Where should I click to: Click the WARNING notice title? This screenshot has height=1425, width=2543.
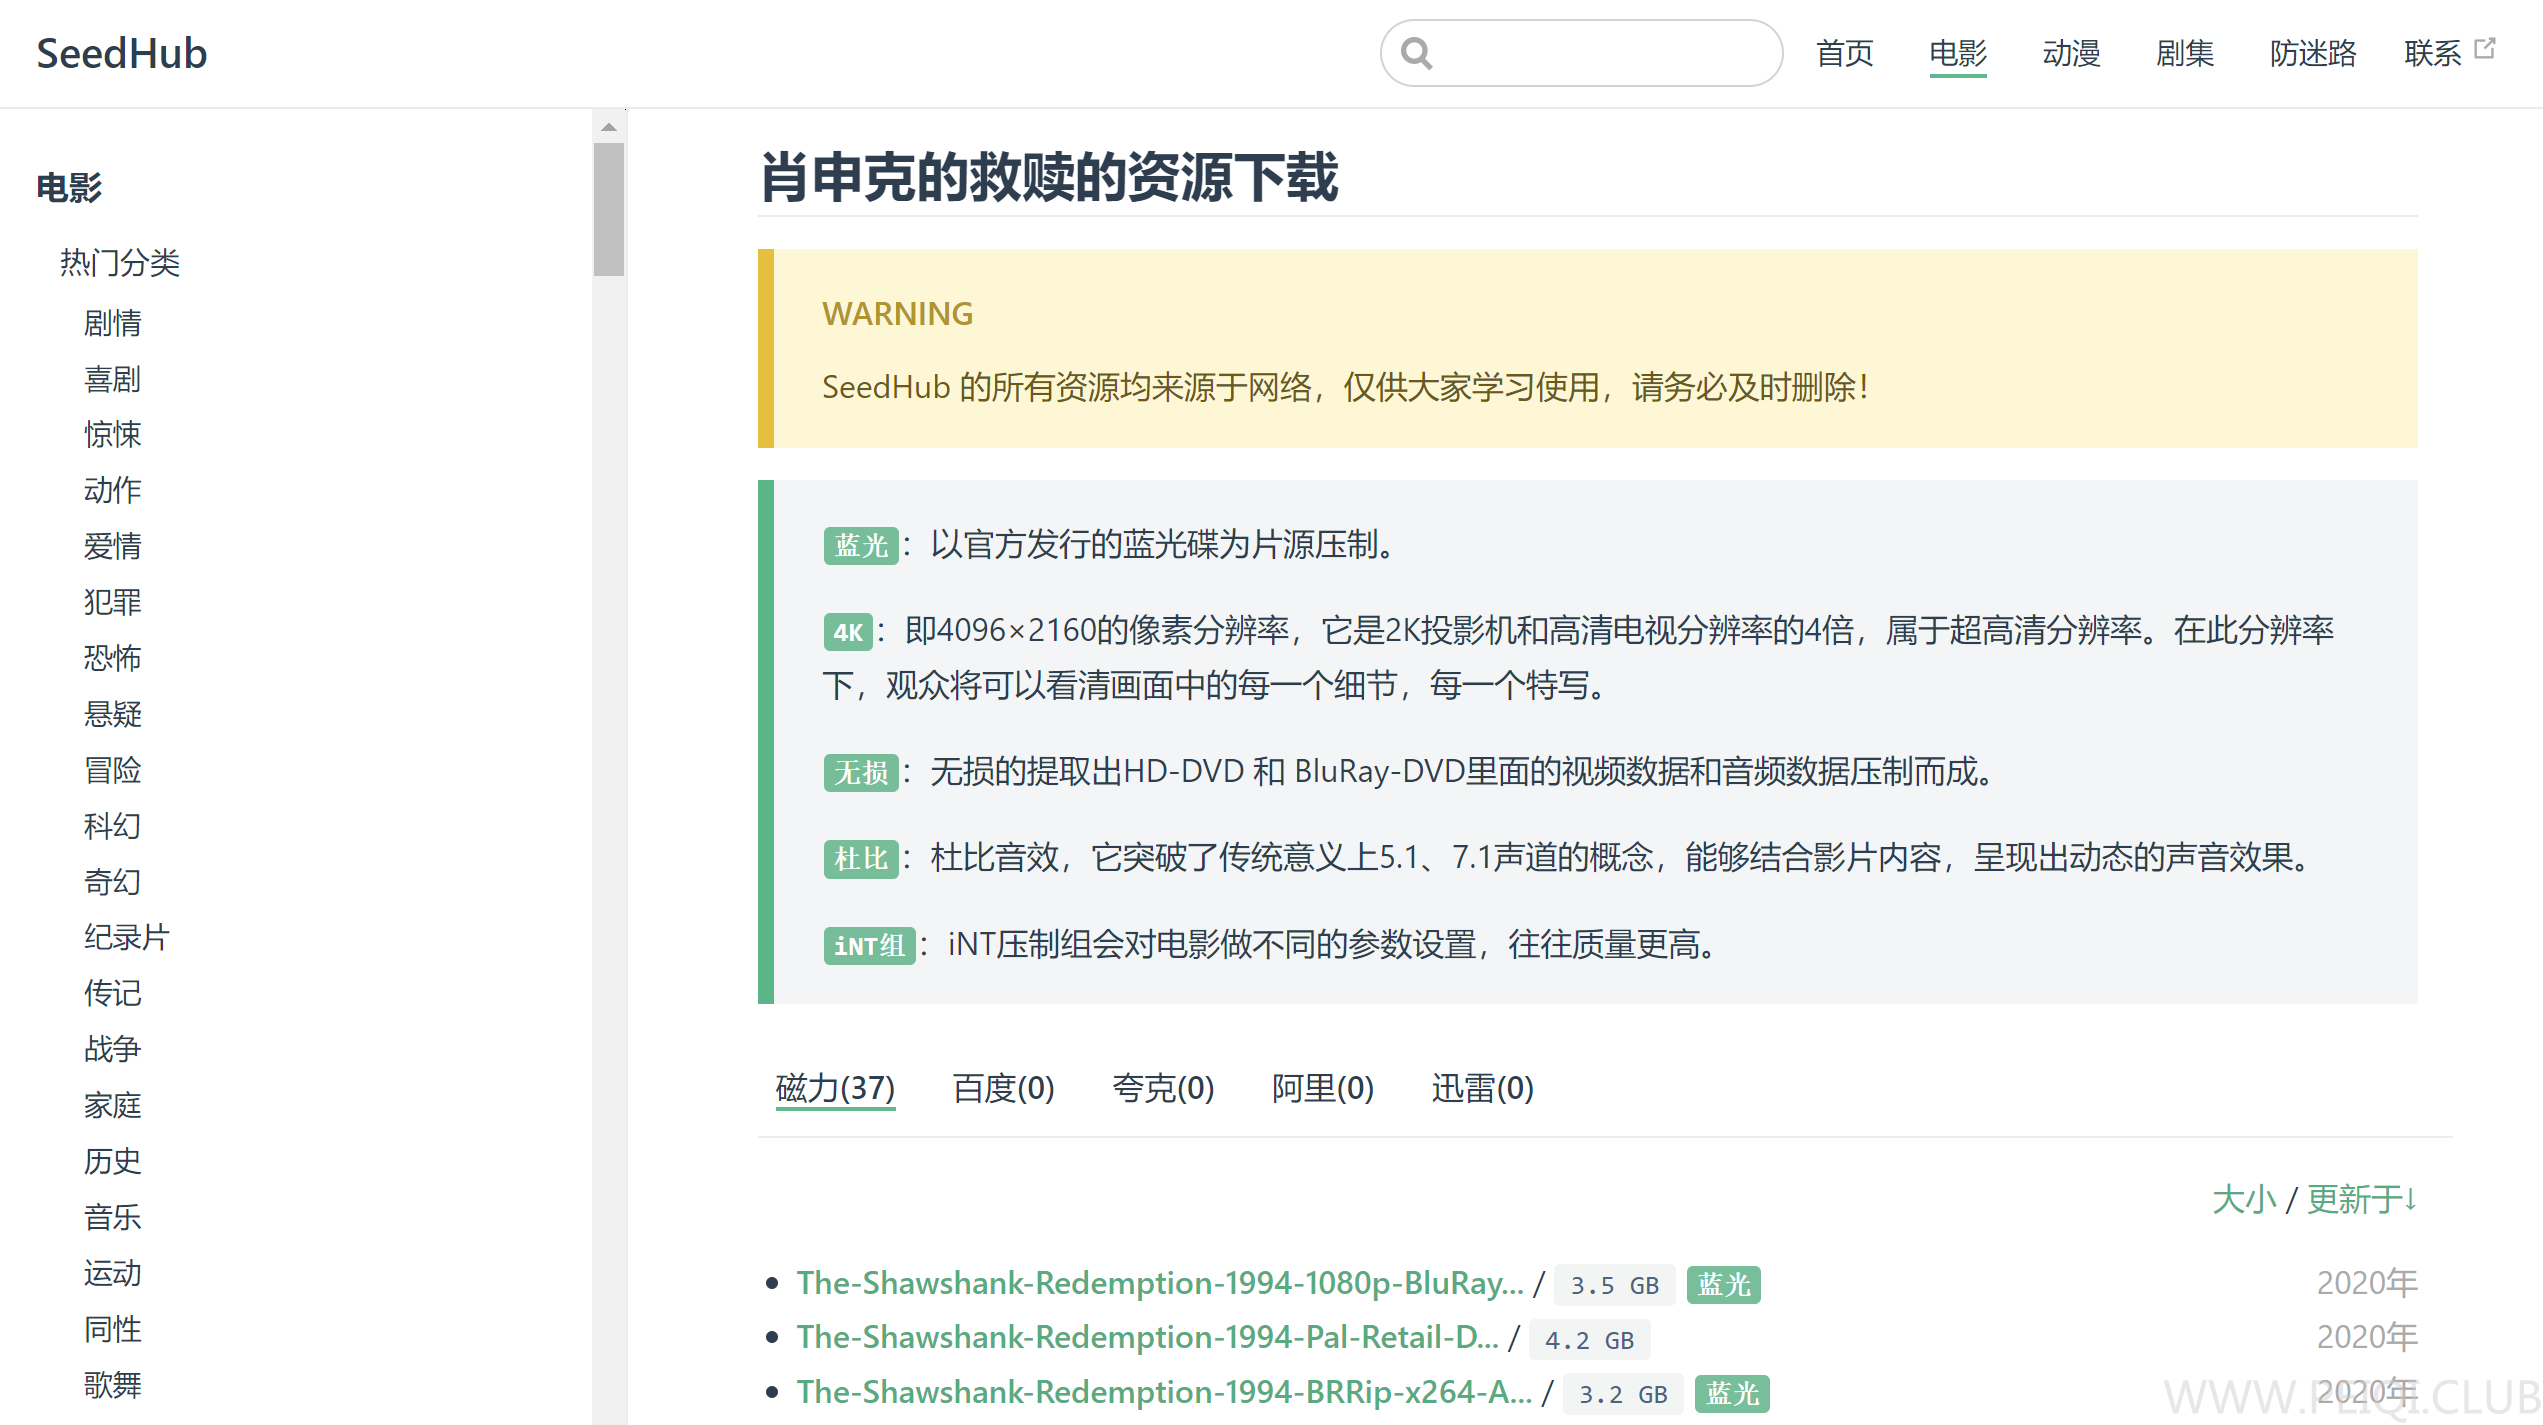click(897, 314)
